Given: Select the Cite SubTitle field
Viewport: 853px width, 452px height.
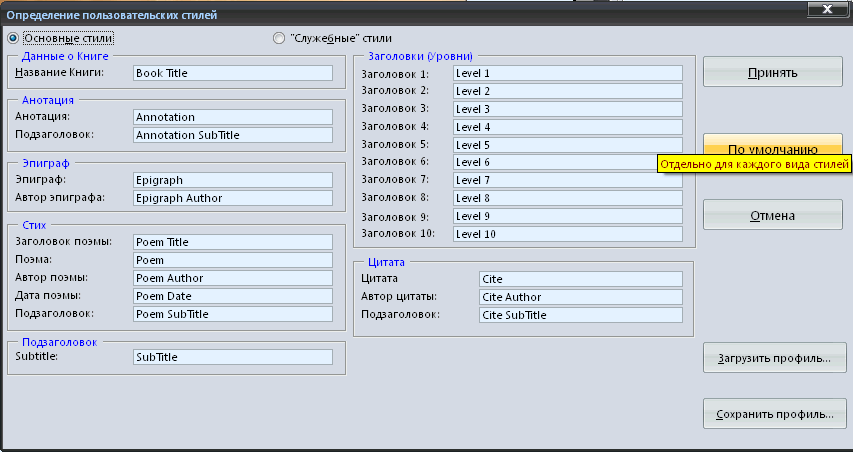Looking at the screenshot, I should (x=581, y=315).
